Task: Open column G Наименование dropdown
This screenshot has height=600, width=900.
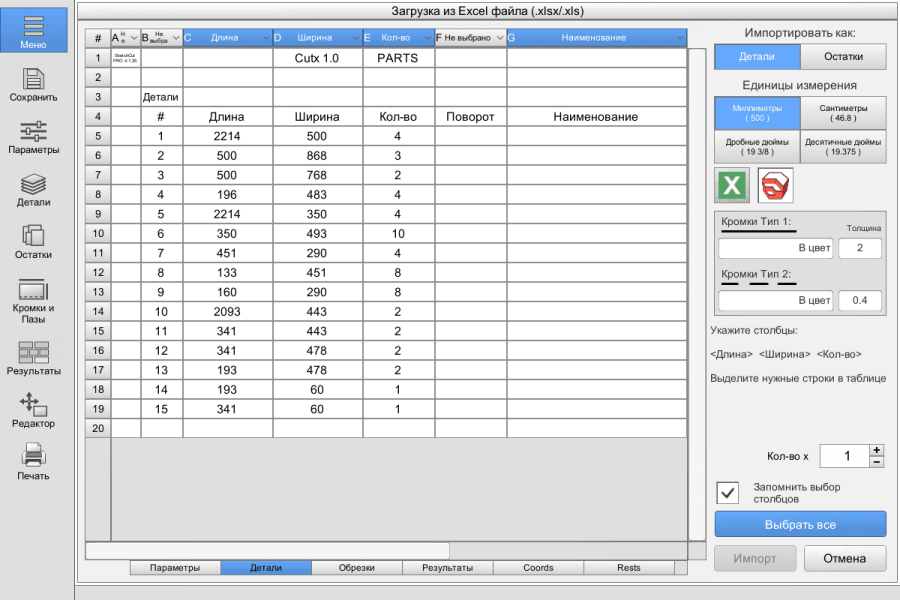Action: pyautogui.click(x=597, y=38)
